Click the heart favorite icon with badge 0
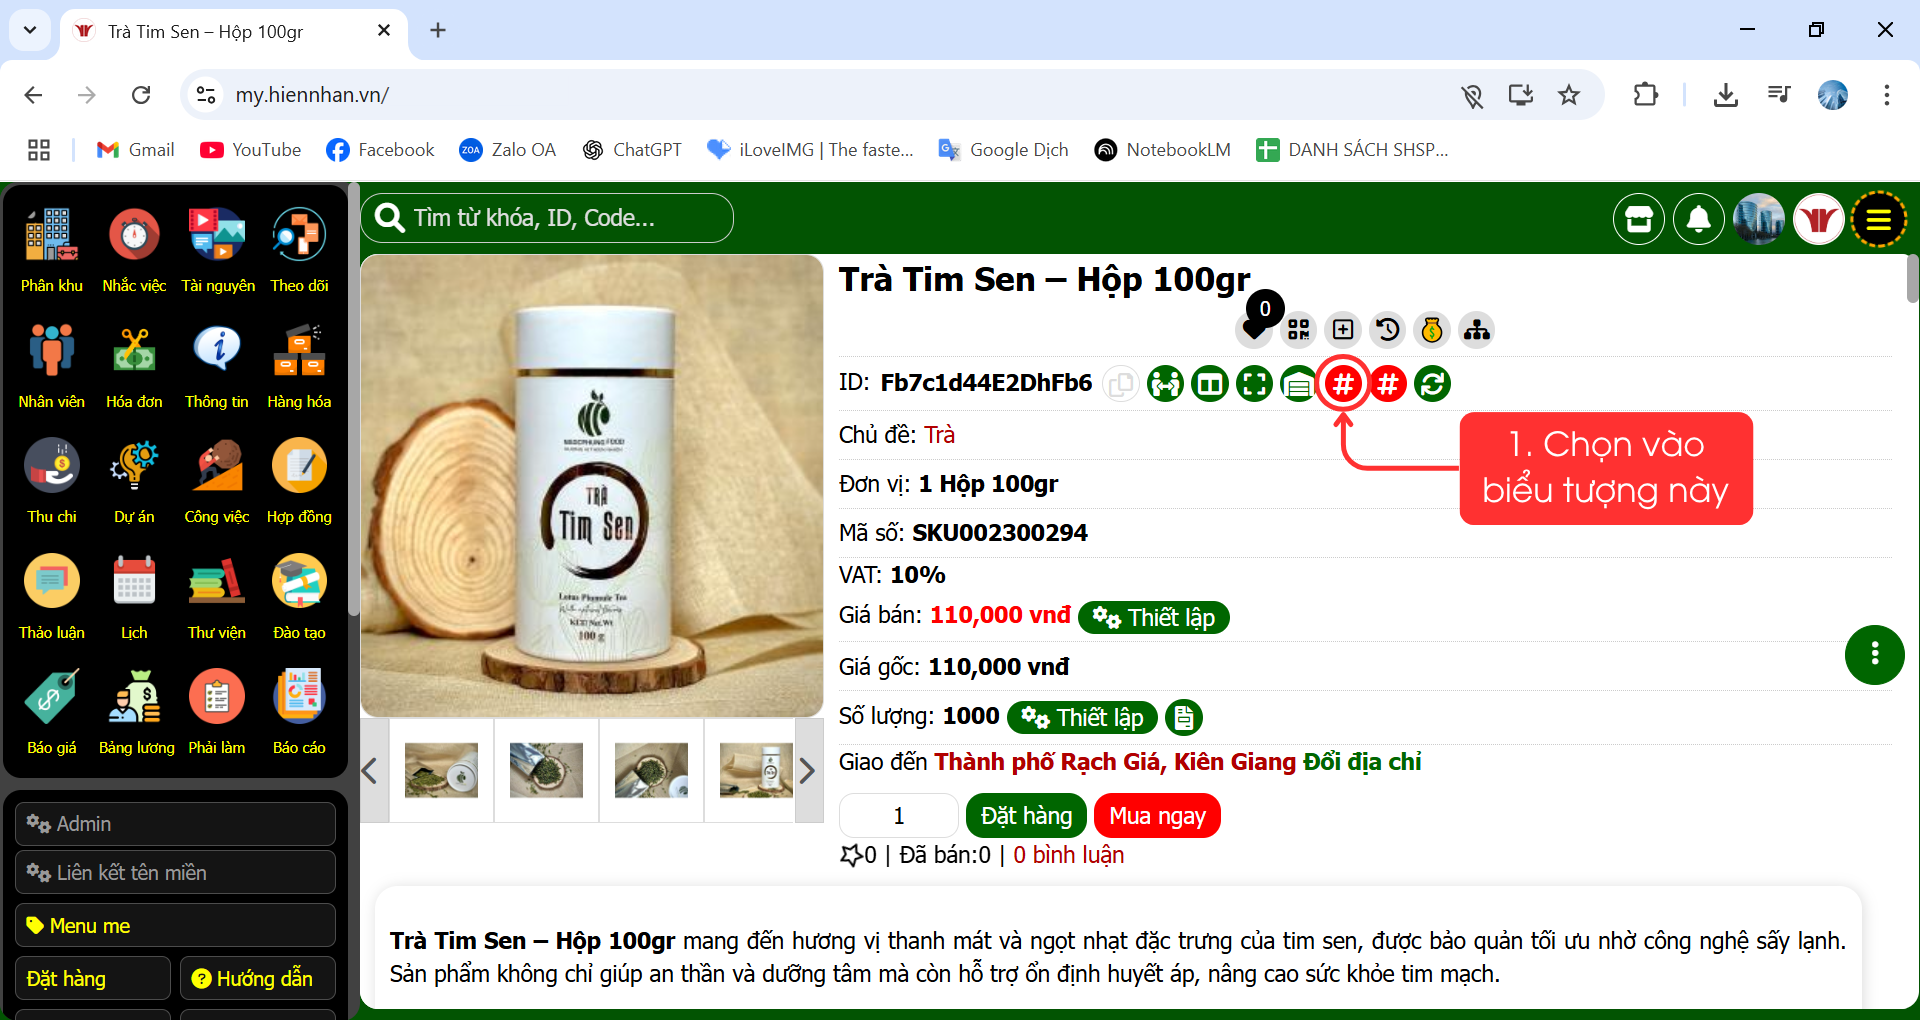Viewport: 1920px width, 1020px height. (1254, 329)
